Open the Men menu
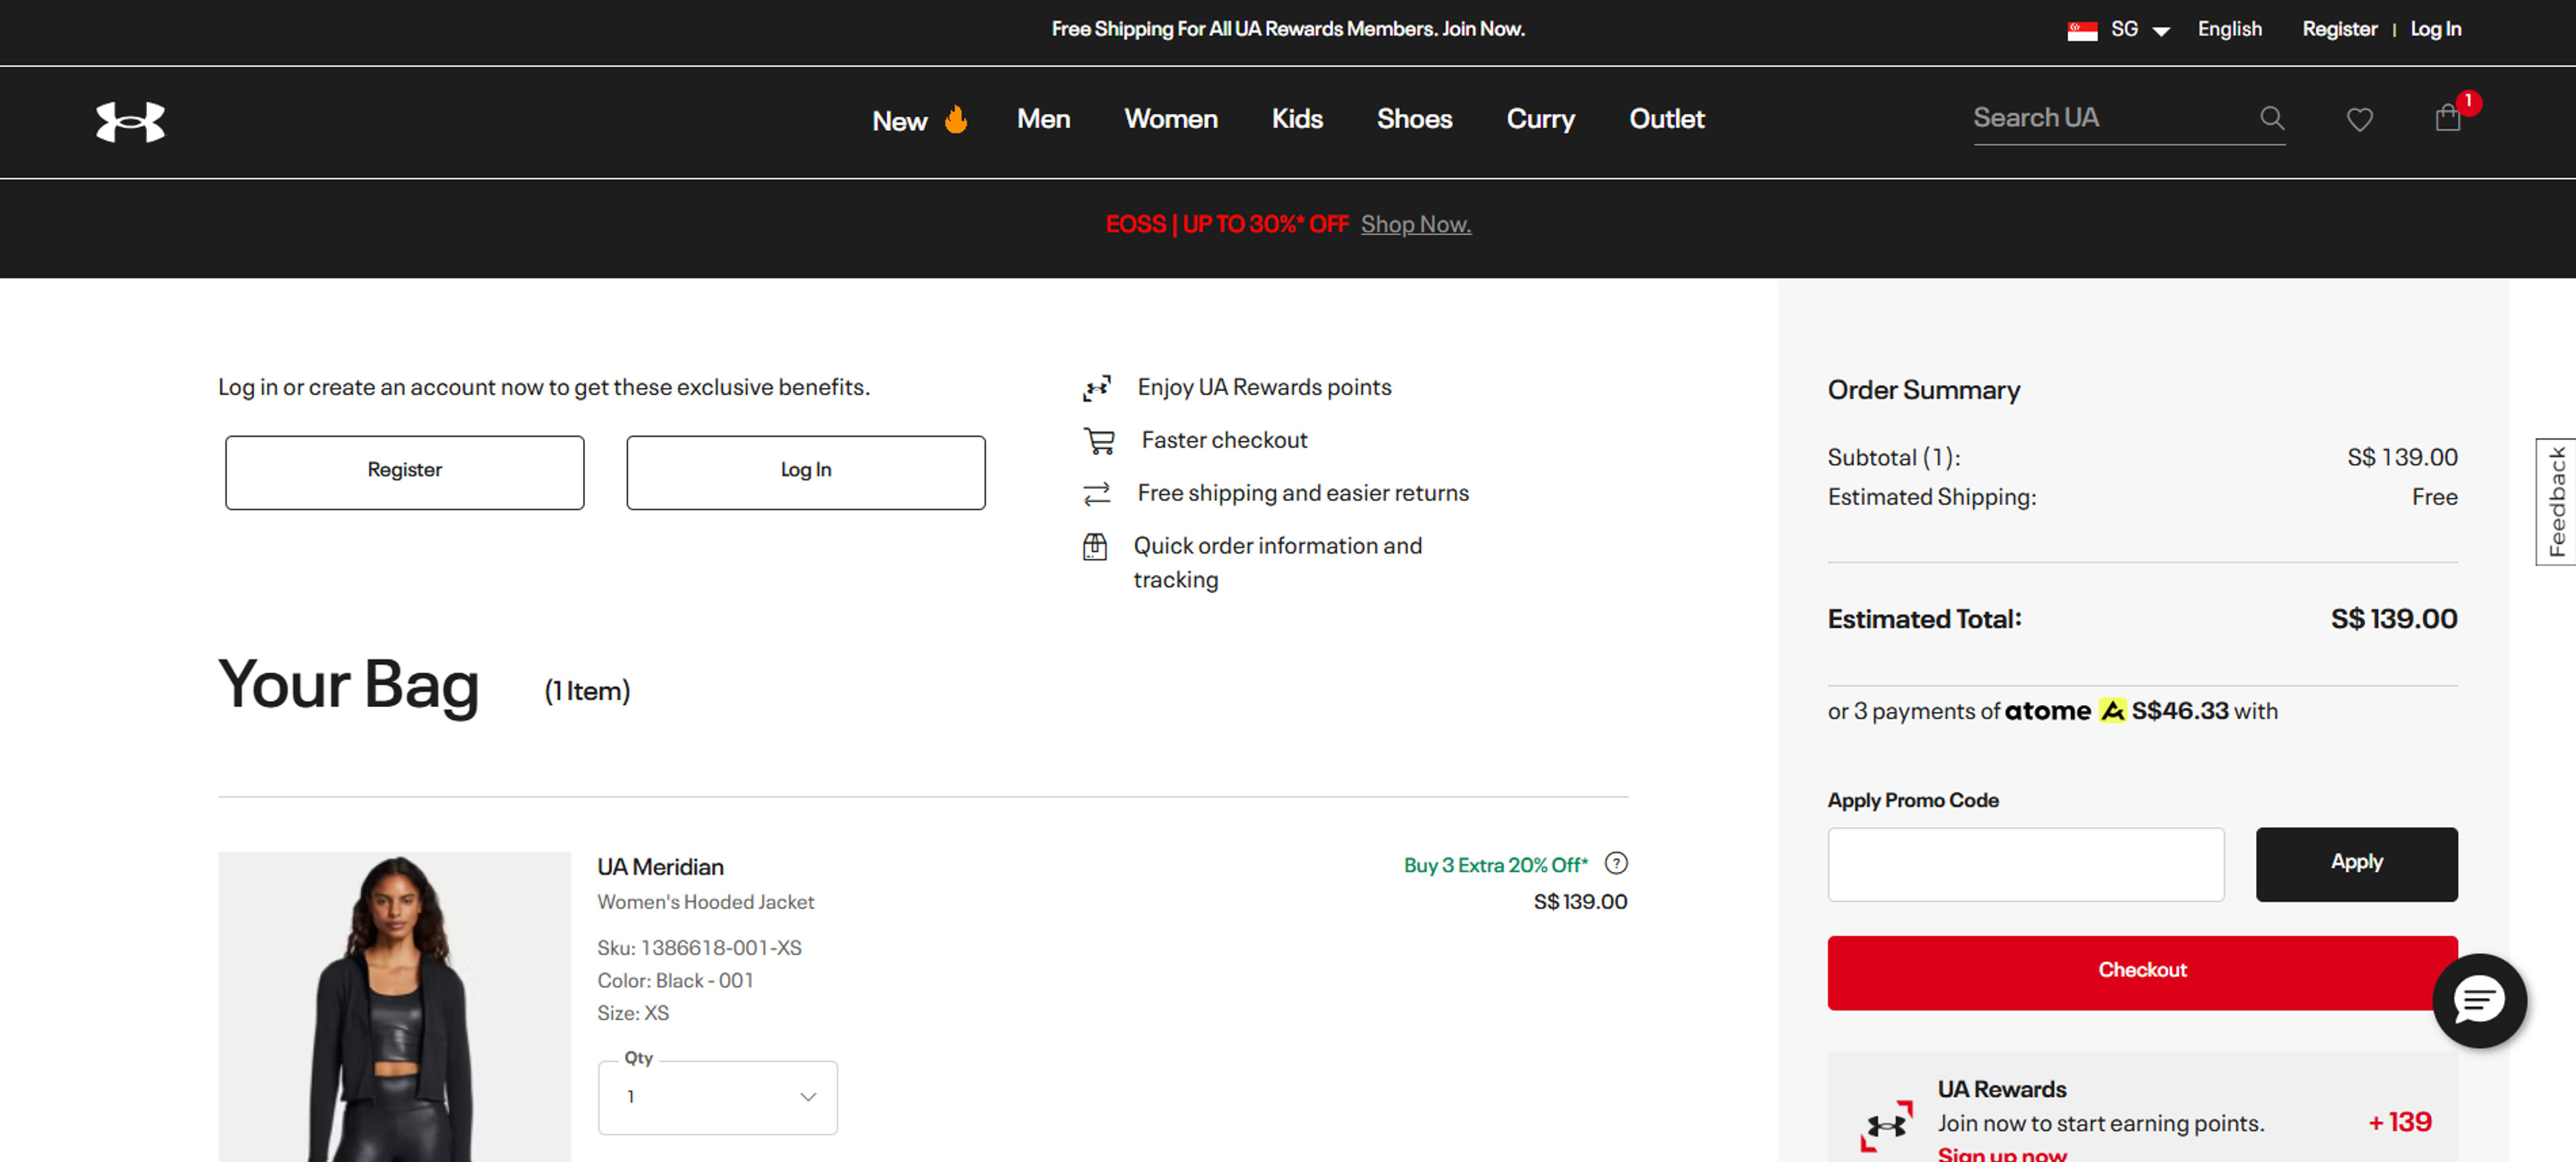 tap(1043, 119)
